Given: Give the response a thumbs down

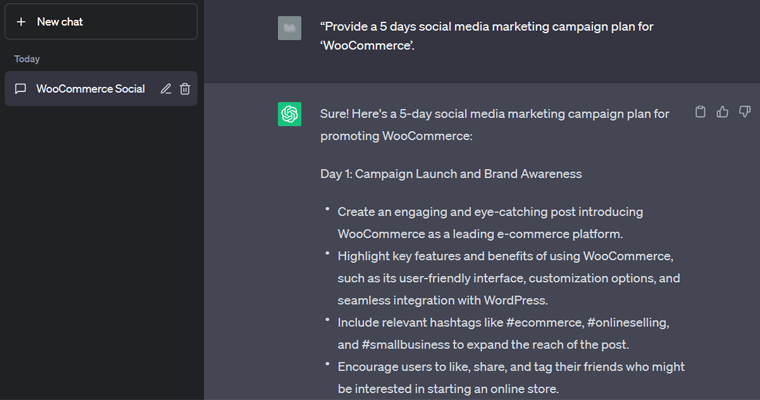Looking at the screenshot, I should (744, 112).
